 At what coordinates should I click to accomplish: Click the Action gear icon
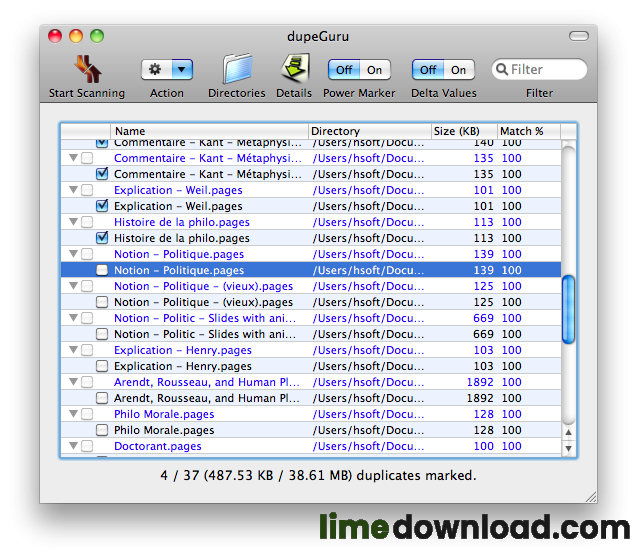click(x=157, y=70)
